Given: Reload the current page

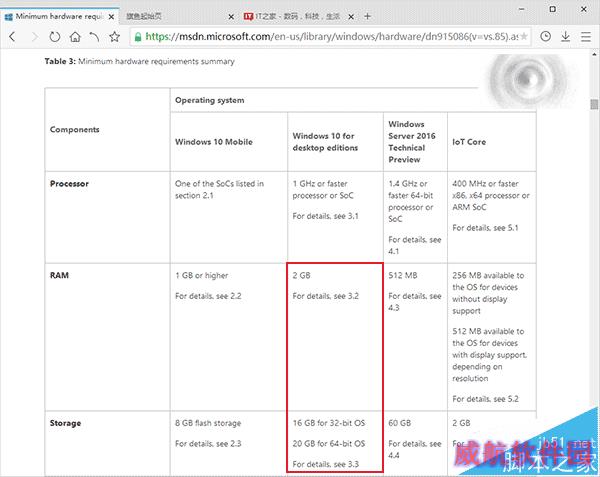Looking at the screenshot, I should pyautogui.click(x=55, y=37).
